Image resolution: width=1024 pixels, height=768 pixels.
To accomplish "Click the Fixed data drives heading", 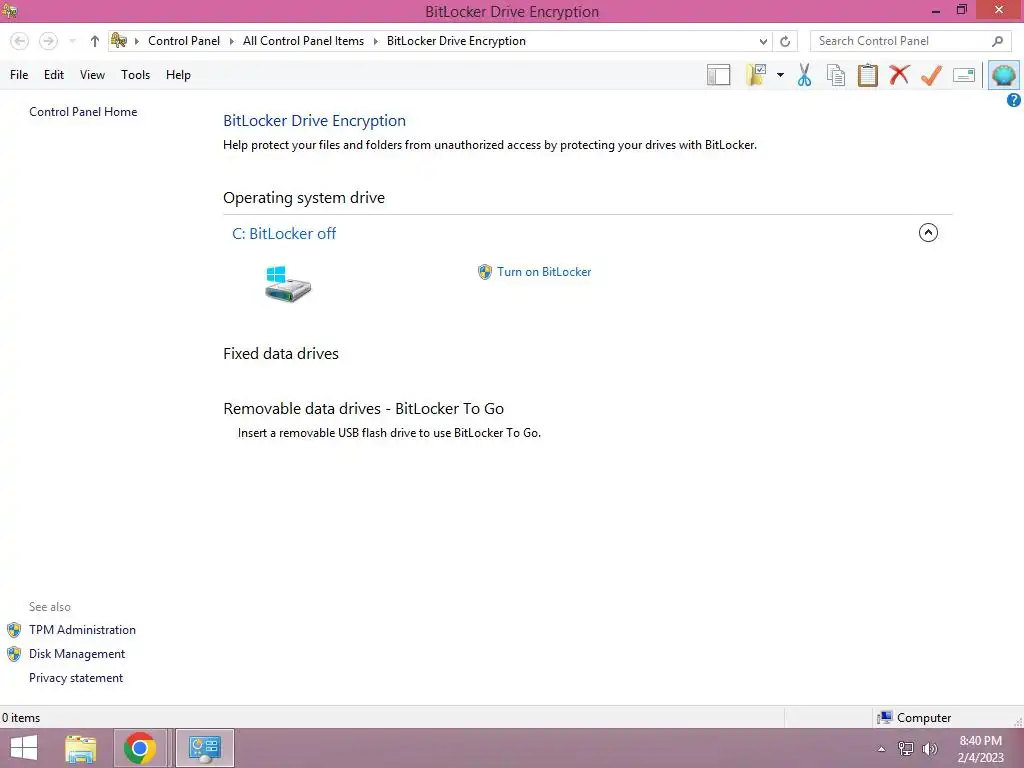I will (281, 354).
